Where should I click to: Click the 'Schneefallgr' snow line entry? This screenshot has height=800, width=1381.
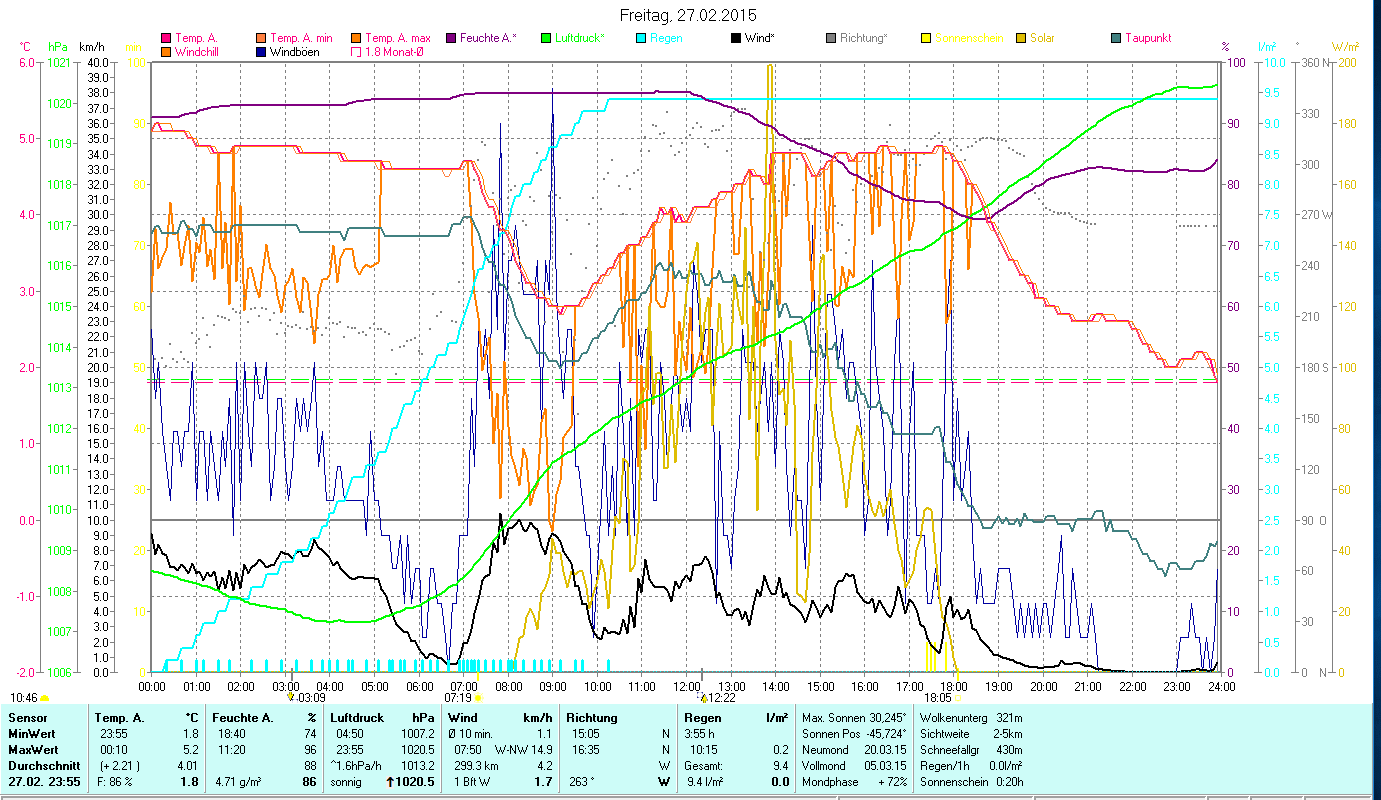click(970, 750)
